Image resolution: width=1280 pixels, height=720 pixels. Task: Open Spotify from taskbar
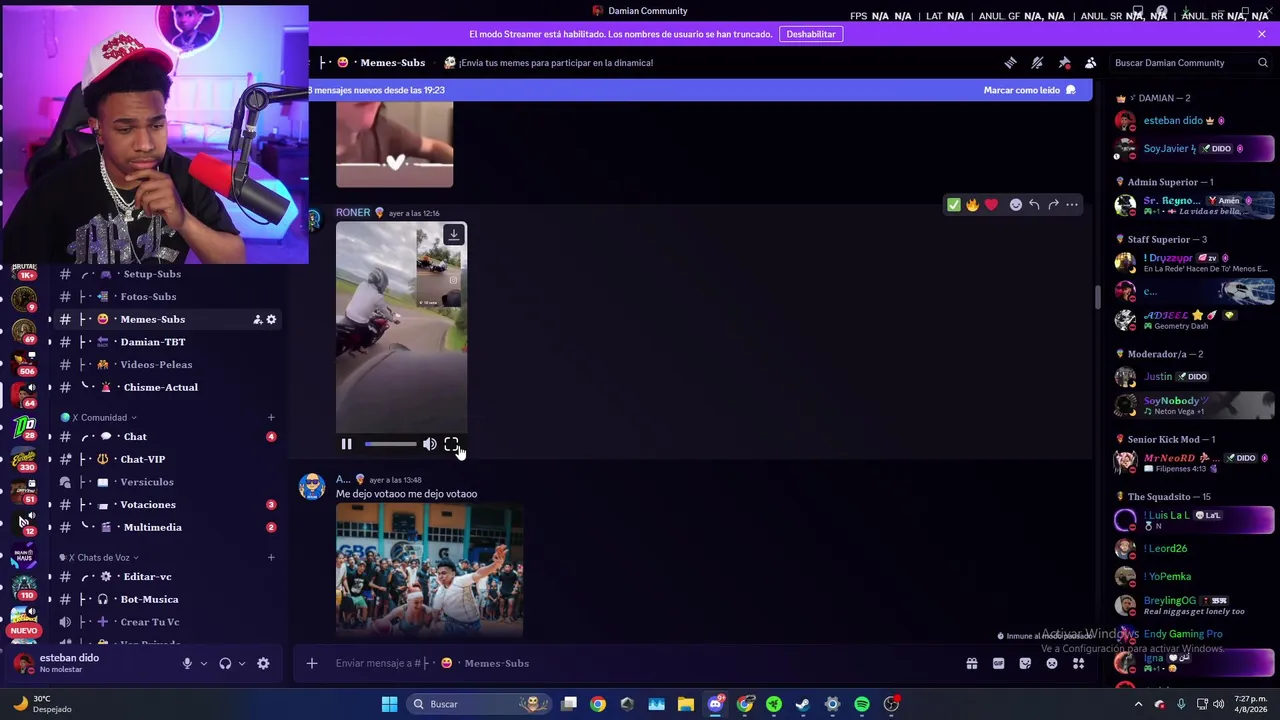pyautogui.click(x=862, y=704)
